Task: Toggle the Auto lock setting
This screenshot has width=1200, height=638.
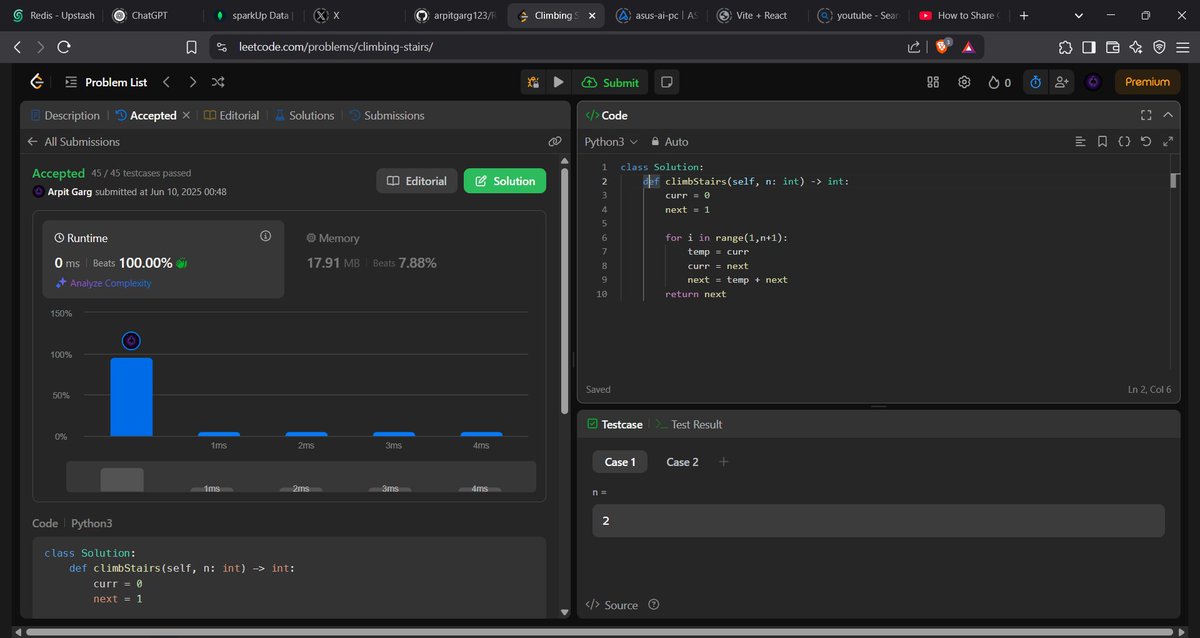Action: click(669, 142)
